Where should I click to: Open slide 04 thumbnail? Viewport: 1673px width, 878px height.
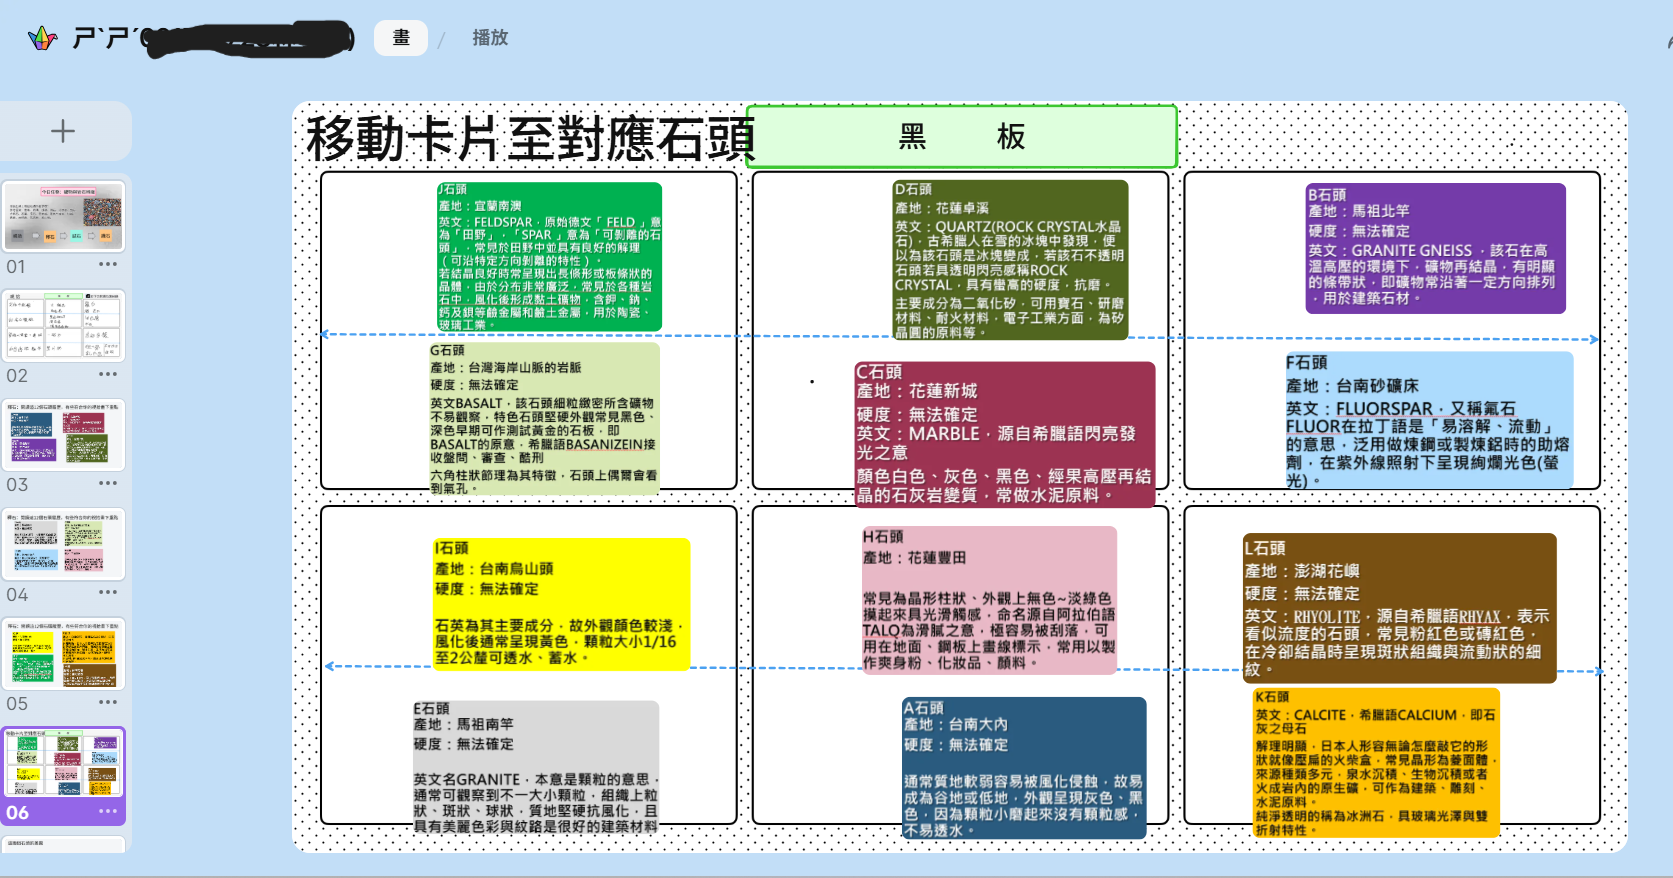point(64,544)
